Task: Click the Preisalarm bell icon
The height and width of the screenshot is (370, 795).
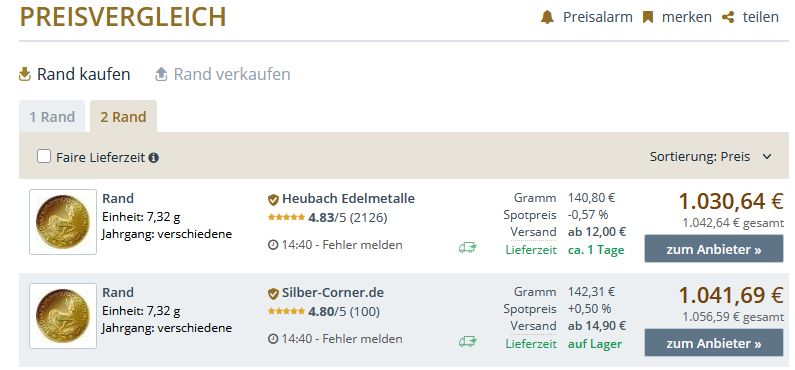Action: (547, 17)
